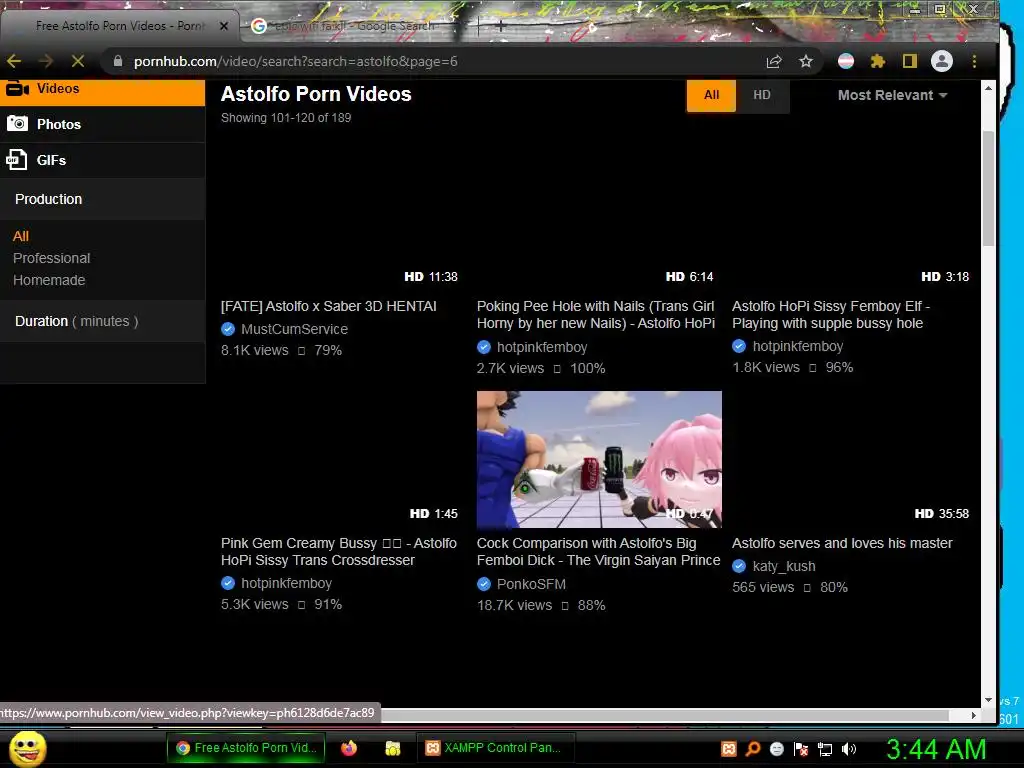Click the round white tray icon
Screen dimensions: 1024x768
pyautogui.click(x=777, y=749)
